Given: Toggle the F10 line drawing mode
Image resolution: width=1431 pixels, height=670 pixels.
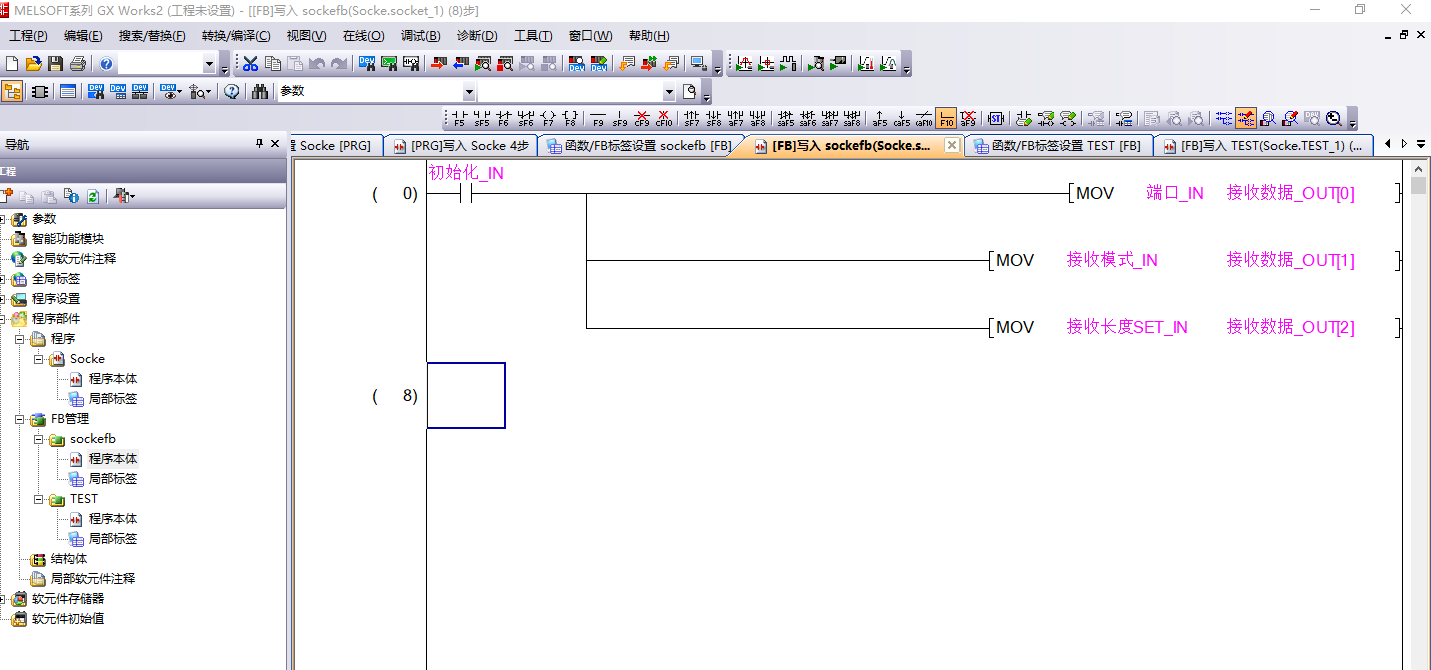Looking at the screenshot, I should (946, 118).
